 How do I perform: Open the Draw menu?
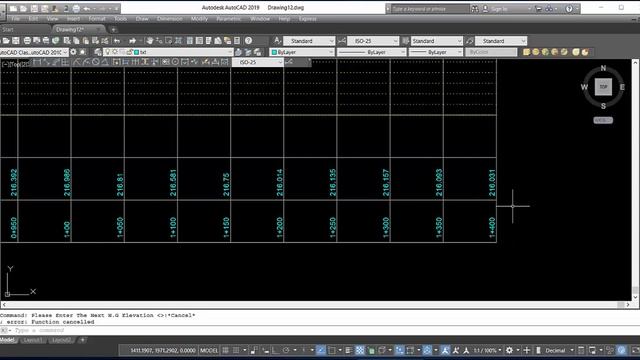142,19
